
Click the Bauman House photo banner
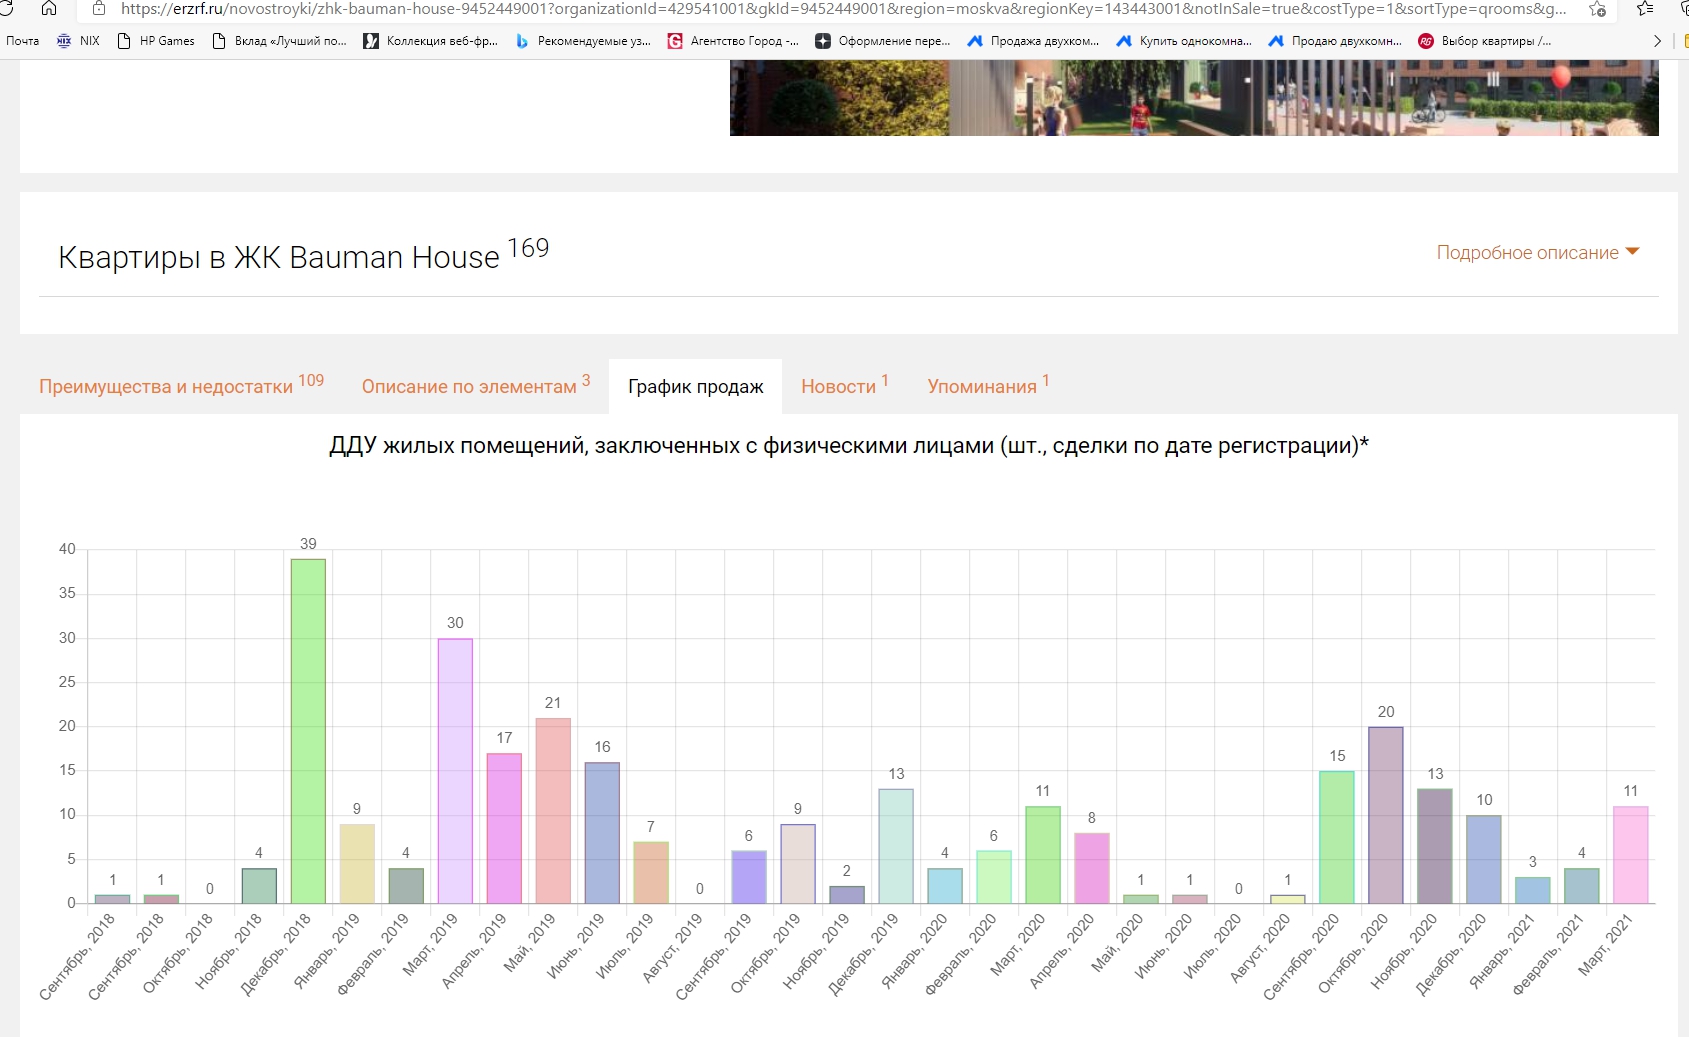[1193, 97]
